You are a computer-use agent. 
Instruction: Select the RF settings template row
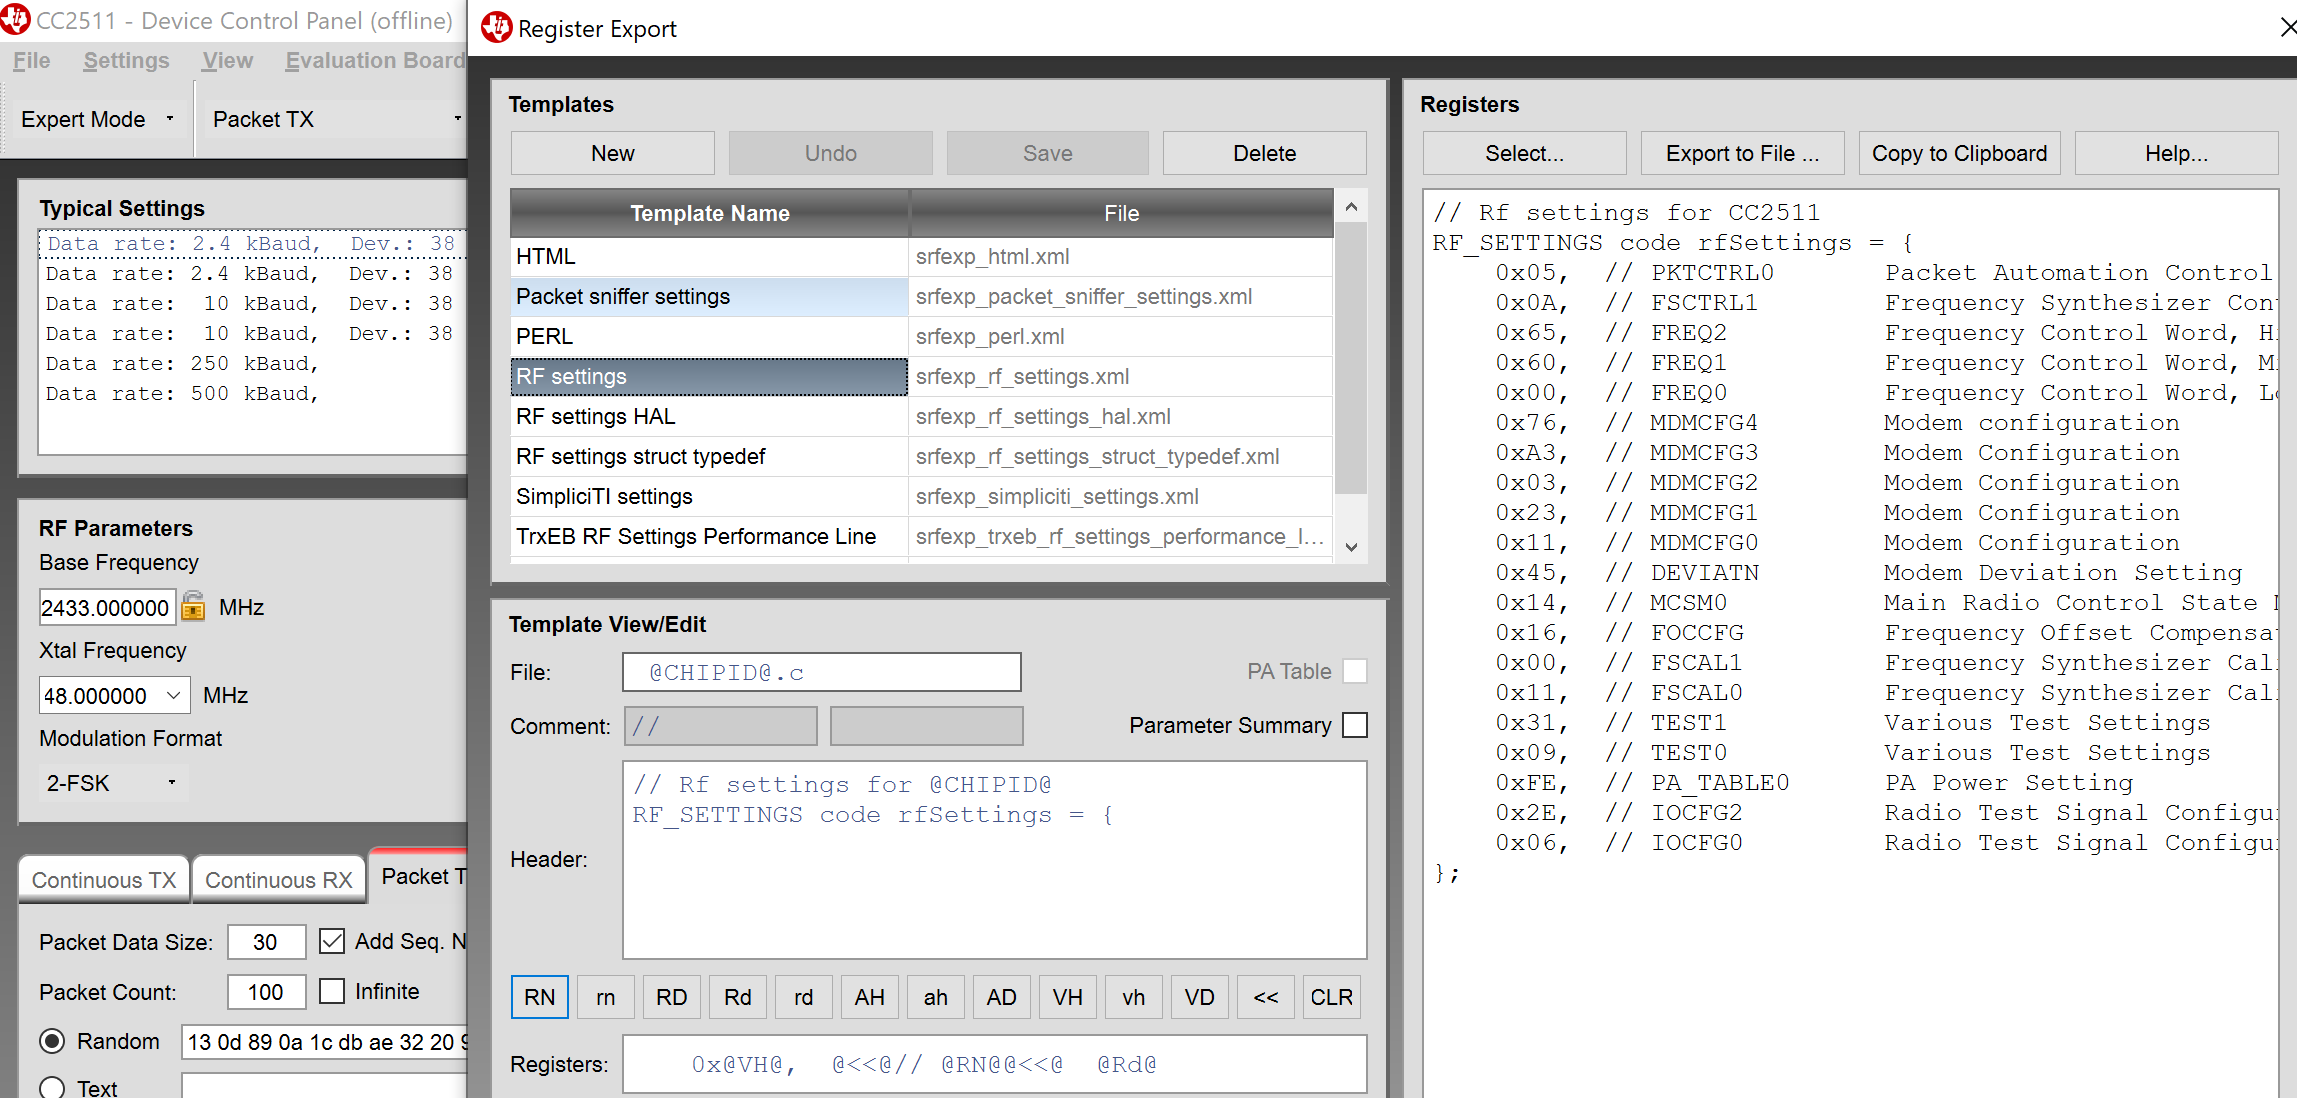(921, 377)
